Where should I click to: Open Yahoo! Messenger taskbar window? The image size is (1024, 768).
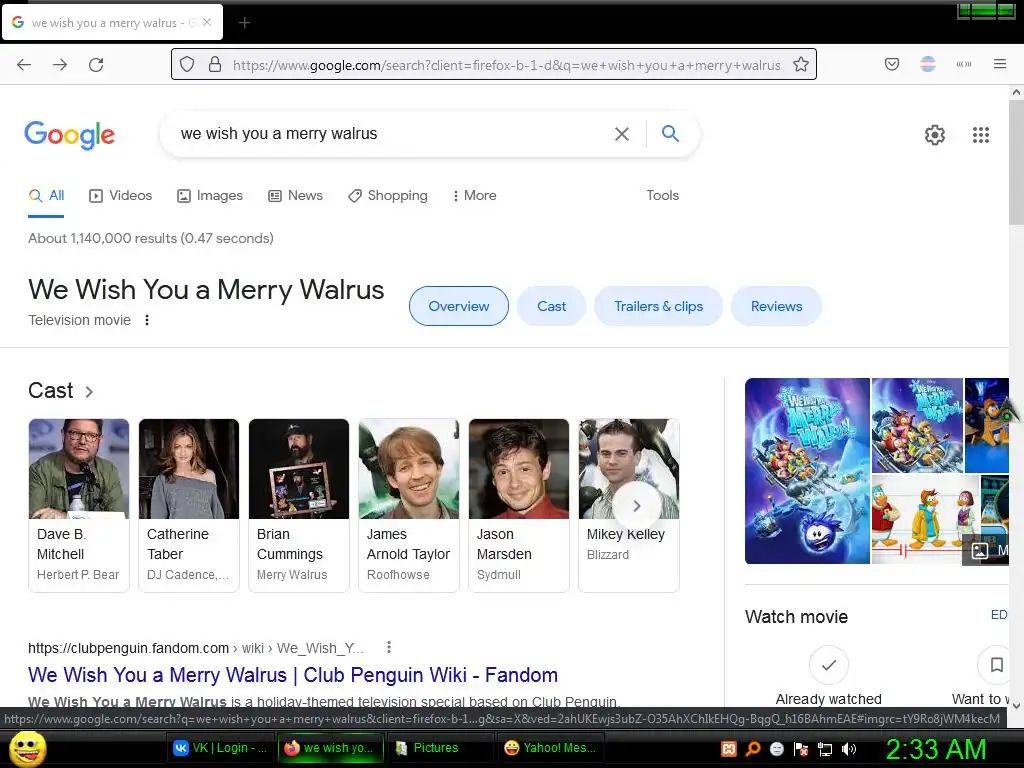[x=551, y=748]
